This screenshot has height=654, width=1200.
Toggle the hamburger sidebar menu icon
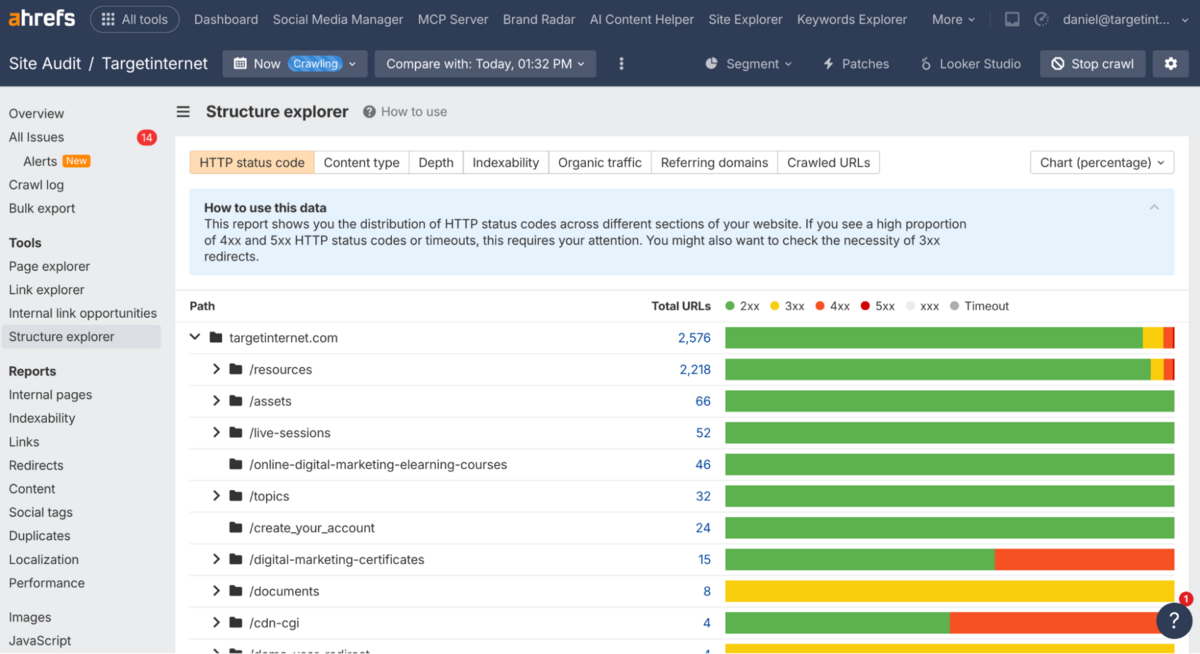coord(183,112)
